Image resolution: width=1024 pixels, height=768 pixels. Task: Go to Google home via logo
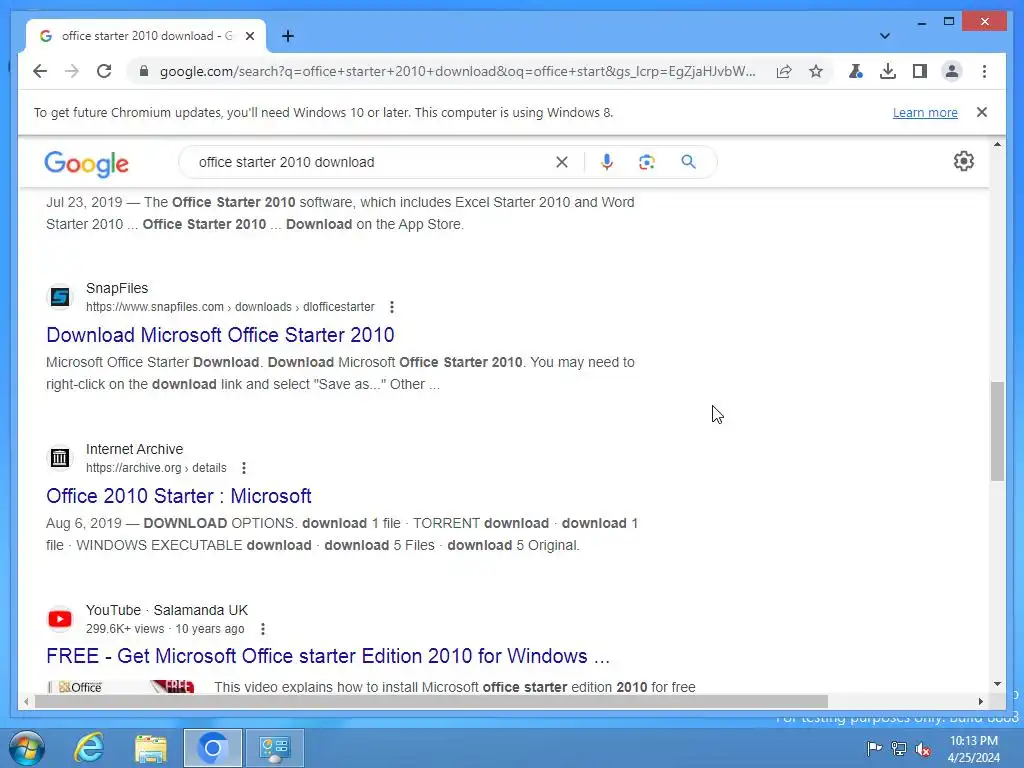[86, 163]
